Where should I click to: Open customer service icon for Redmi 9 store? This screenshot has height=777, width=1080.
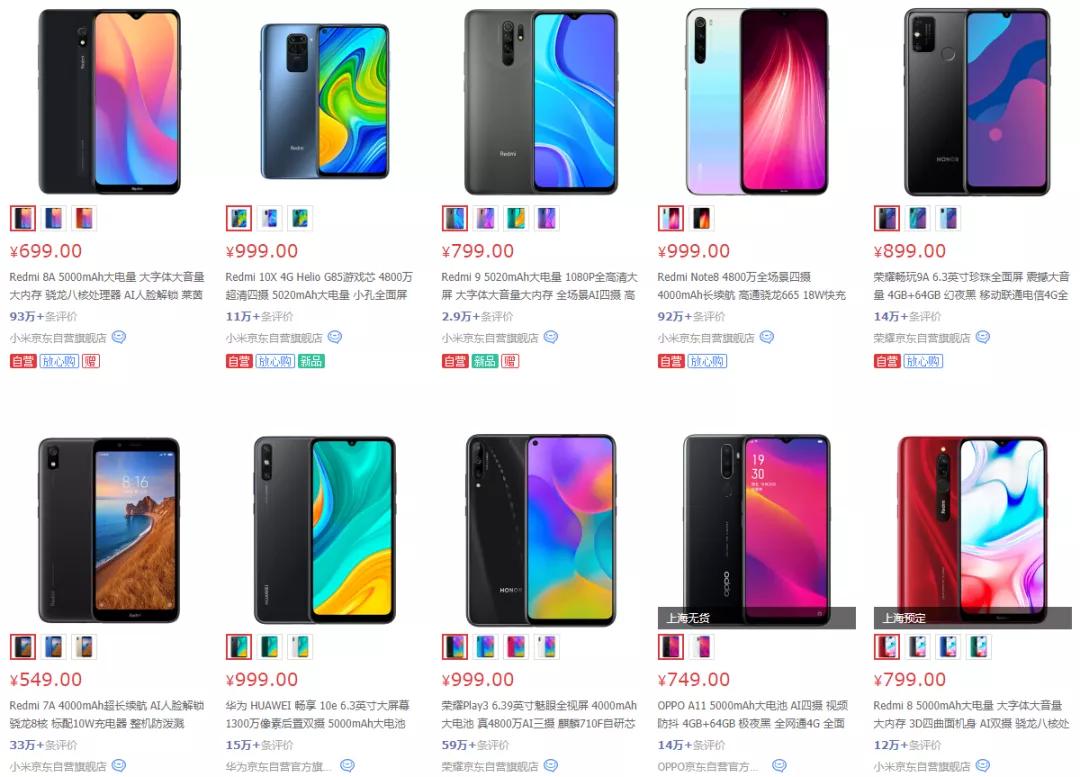point(551,338)
